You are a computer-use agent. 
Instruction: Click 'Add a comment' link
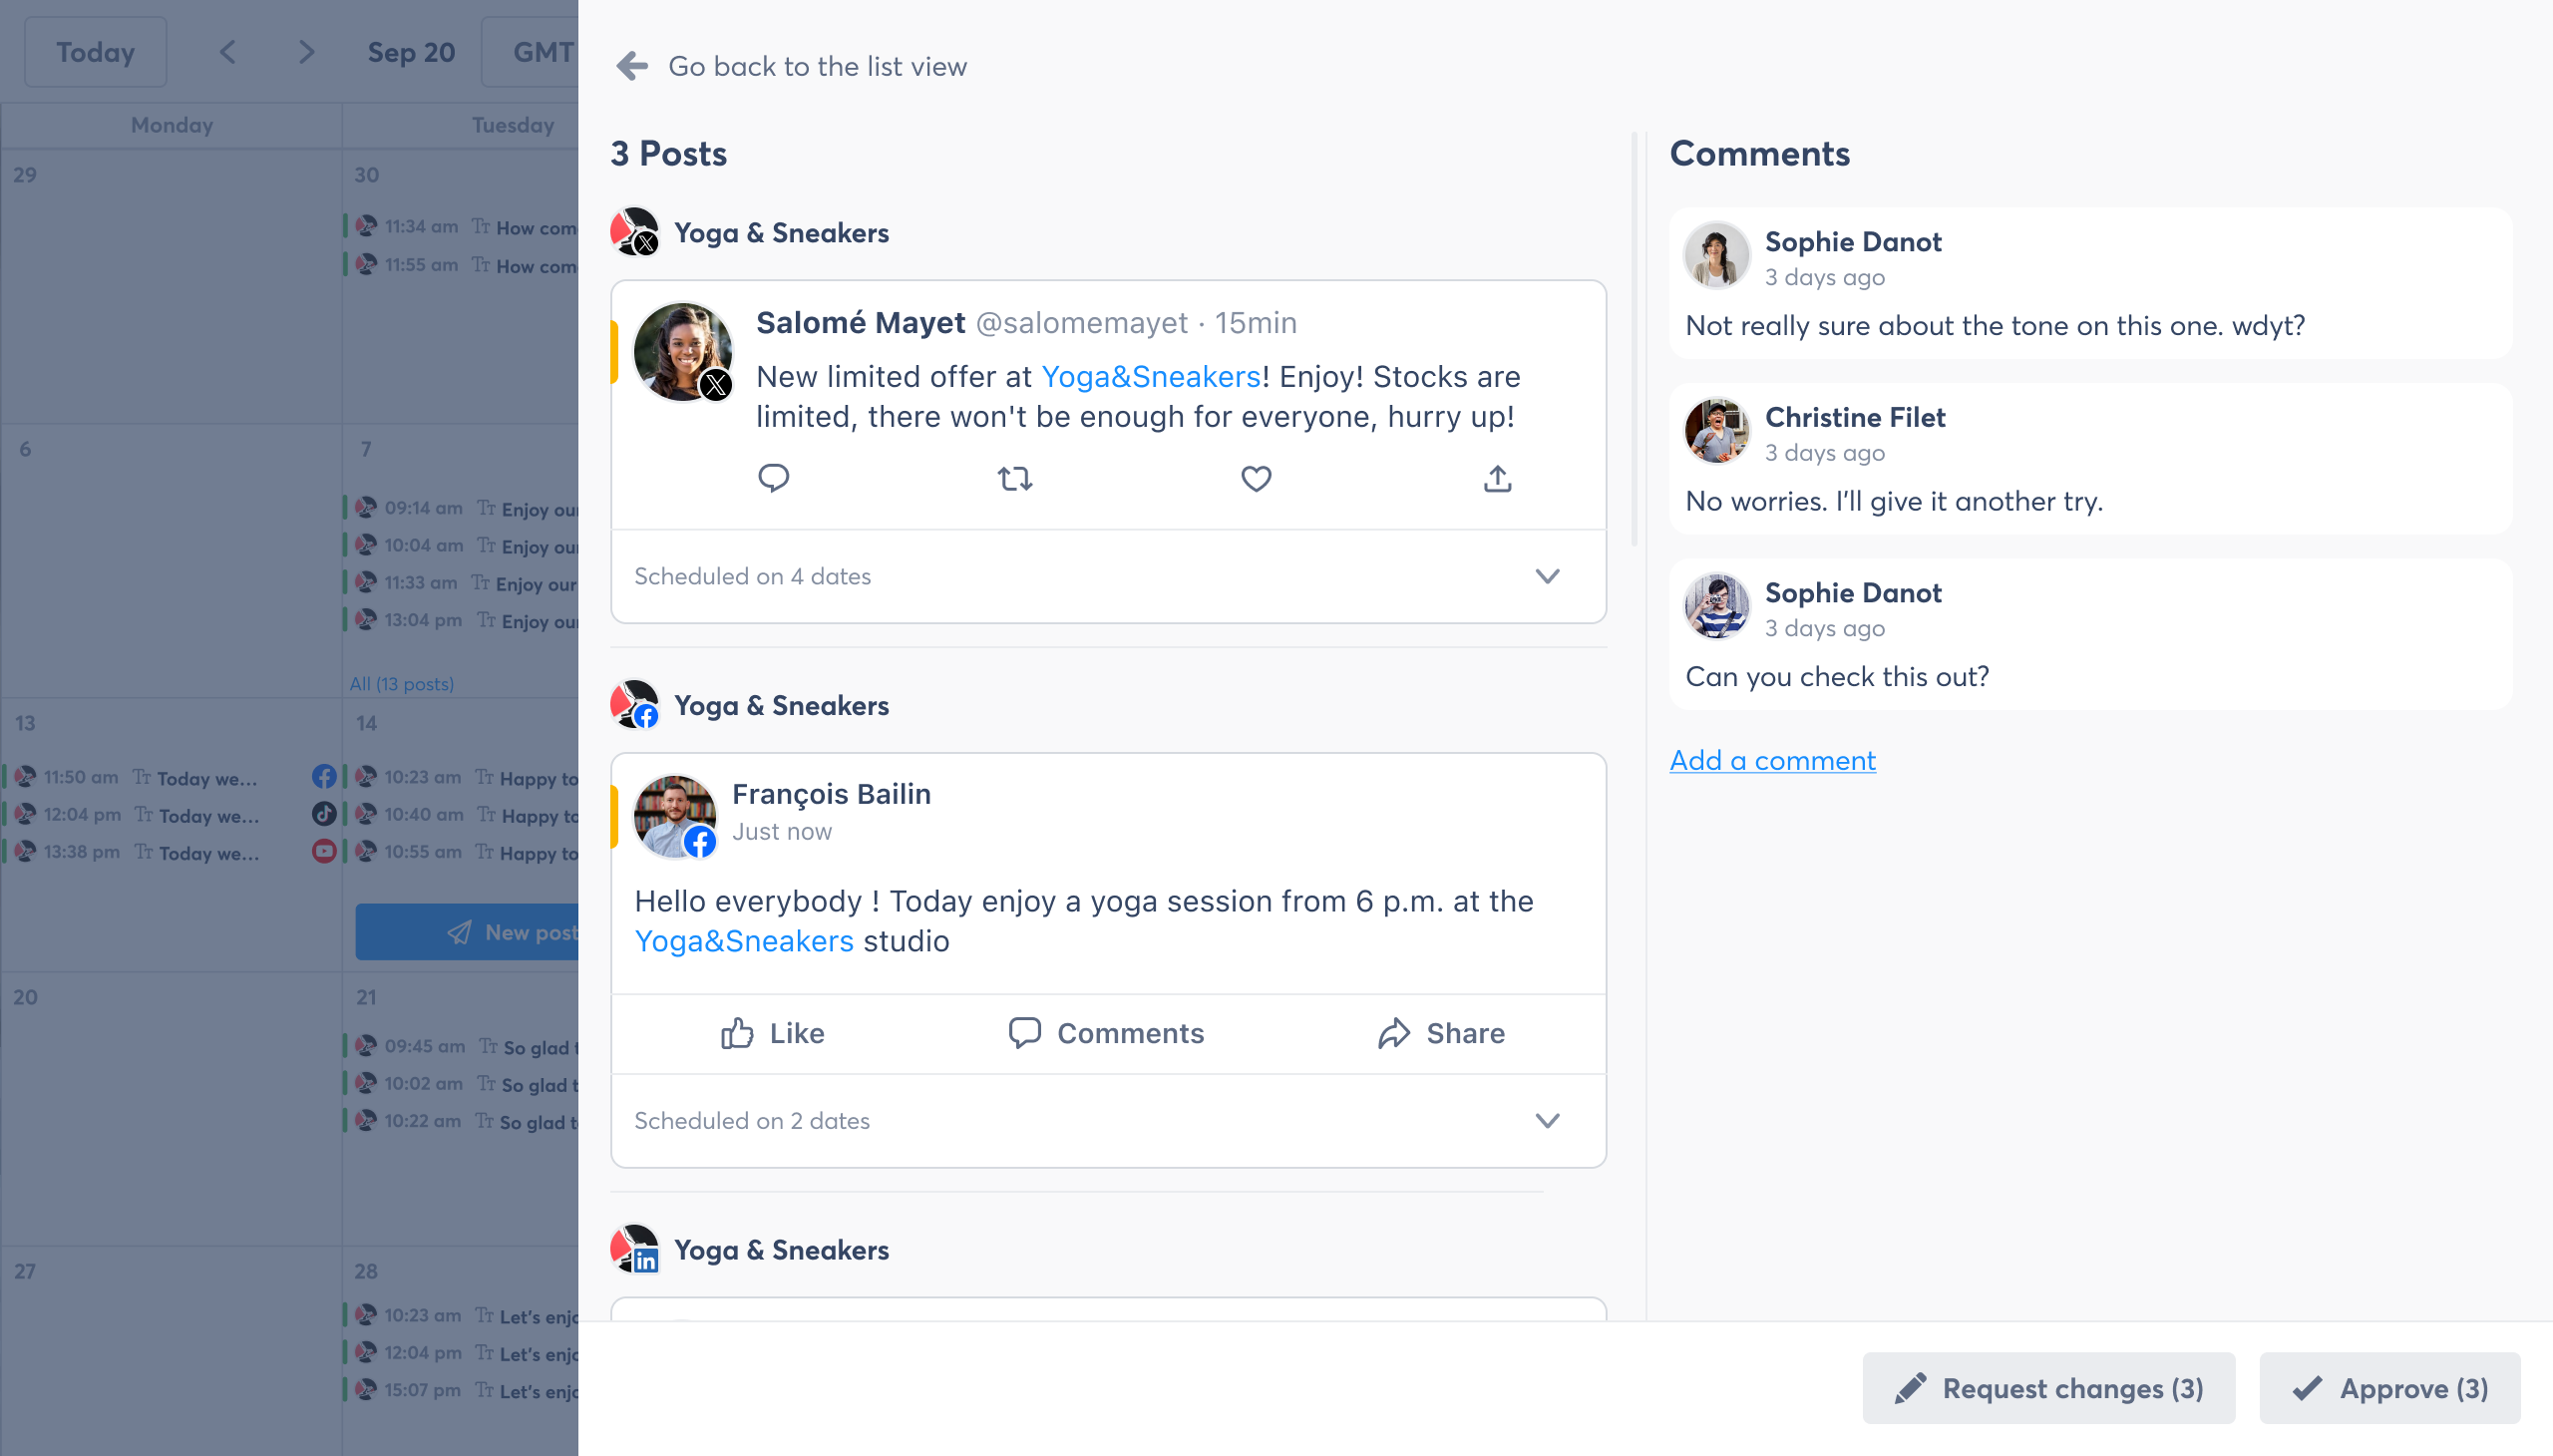click(1771, 760)
